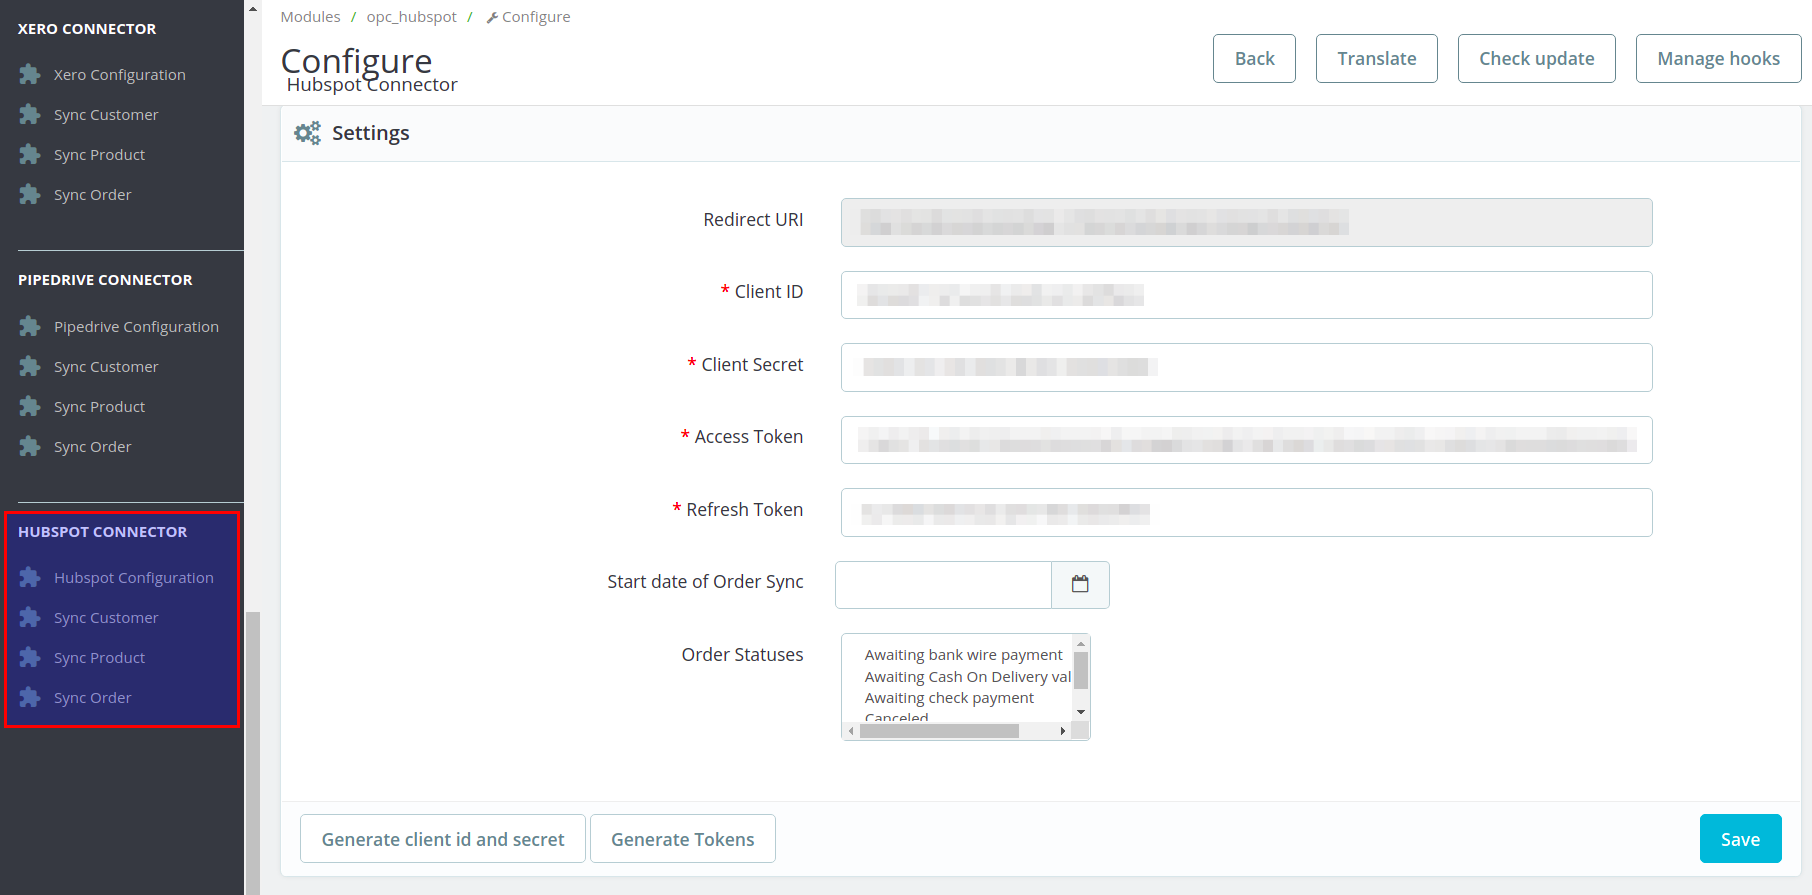The image size is (1812, 895).
Task: Open Sync Customer under Pipedrive Connector
Action: point(106,367)
